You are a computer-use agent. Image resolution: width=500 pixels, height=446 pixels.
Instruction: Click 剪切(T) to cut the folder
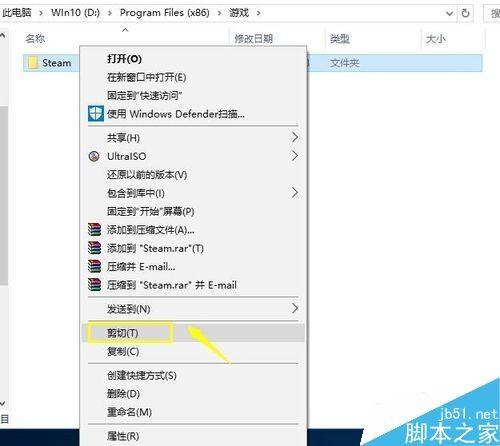[193, 333]
